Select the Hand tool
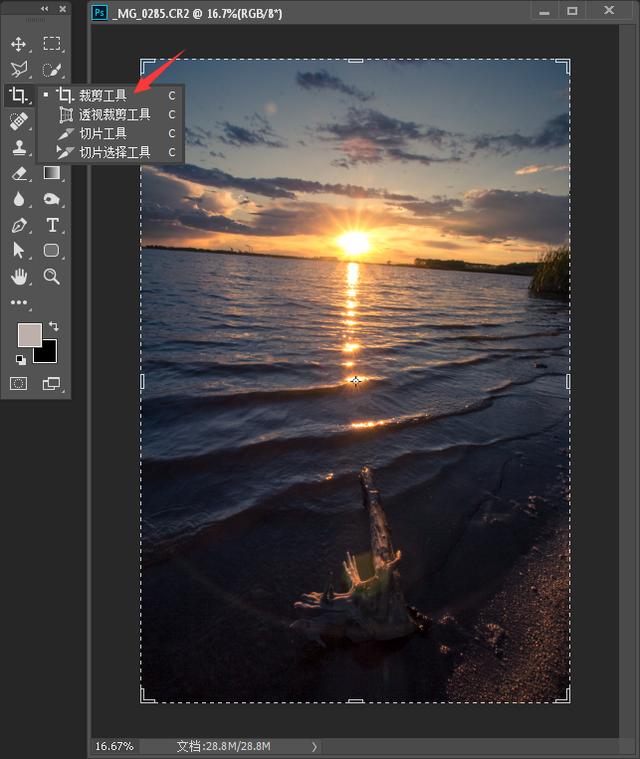 click(18, 277)
